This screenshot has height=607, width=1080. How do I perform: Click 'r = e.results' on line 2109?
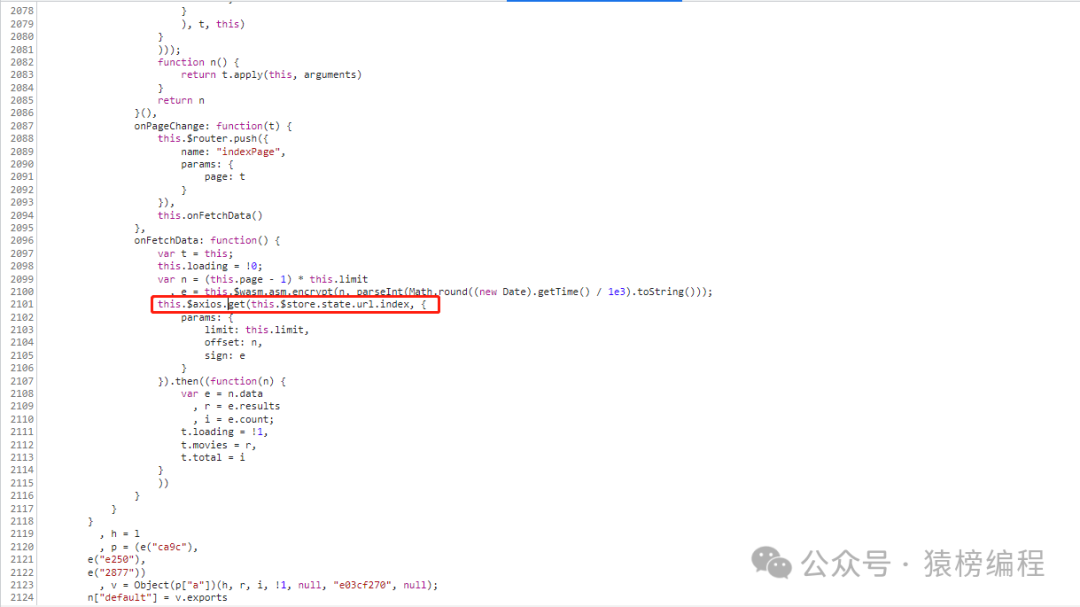242,407
